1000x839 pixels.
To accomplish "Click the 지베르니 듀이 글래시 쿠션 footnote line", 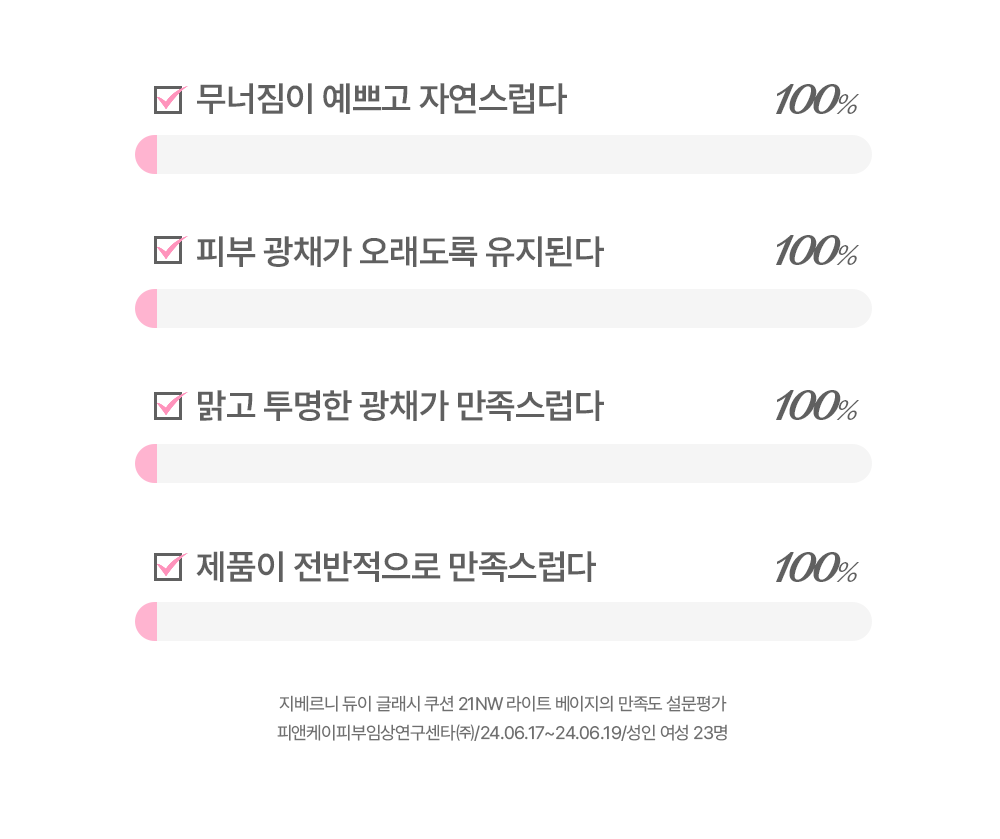I will (x=503, y=703).
